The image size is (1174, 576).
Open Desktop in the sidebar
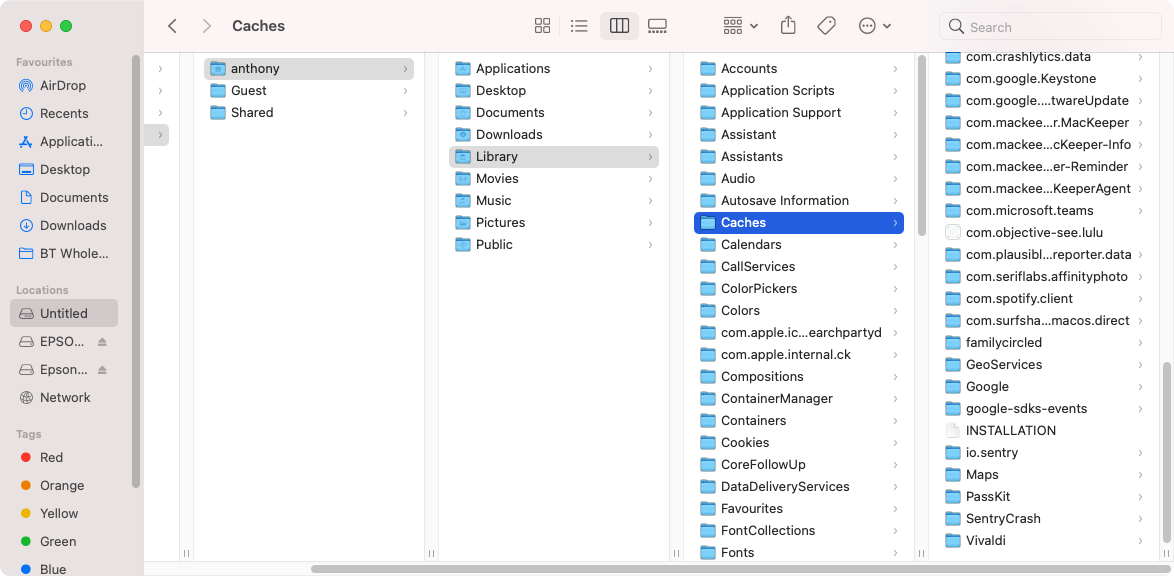click(64, 169)
